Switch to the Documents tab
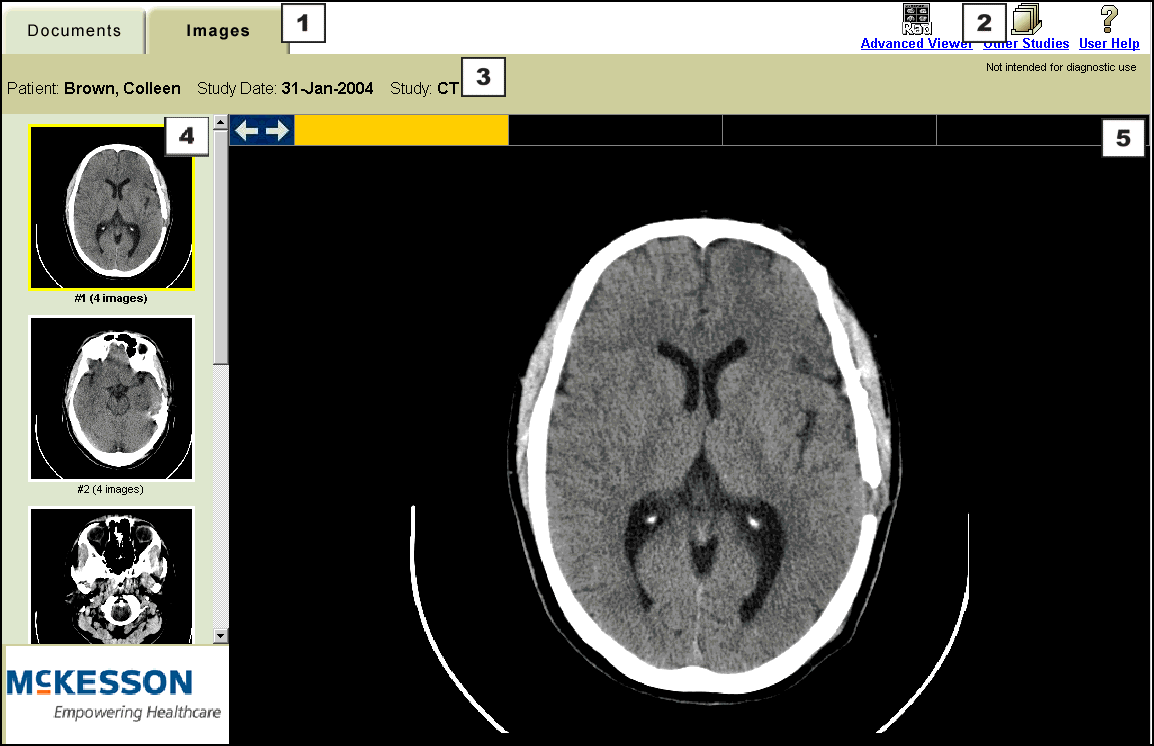 pos(74,31)
